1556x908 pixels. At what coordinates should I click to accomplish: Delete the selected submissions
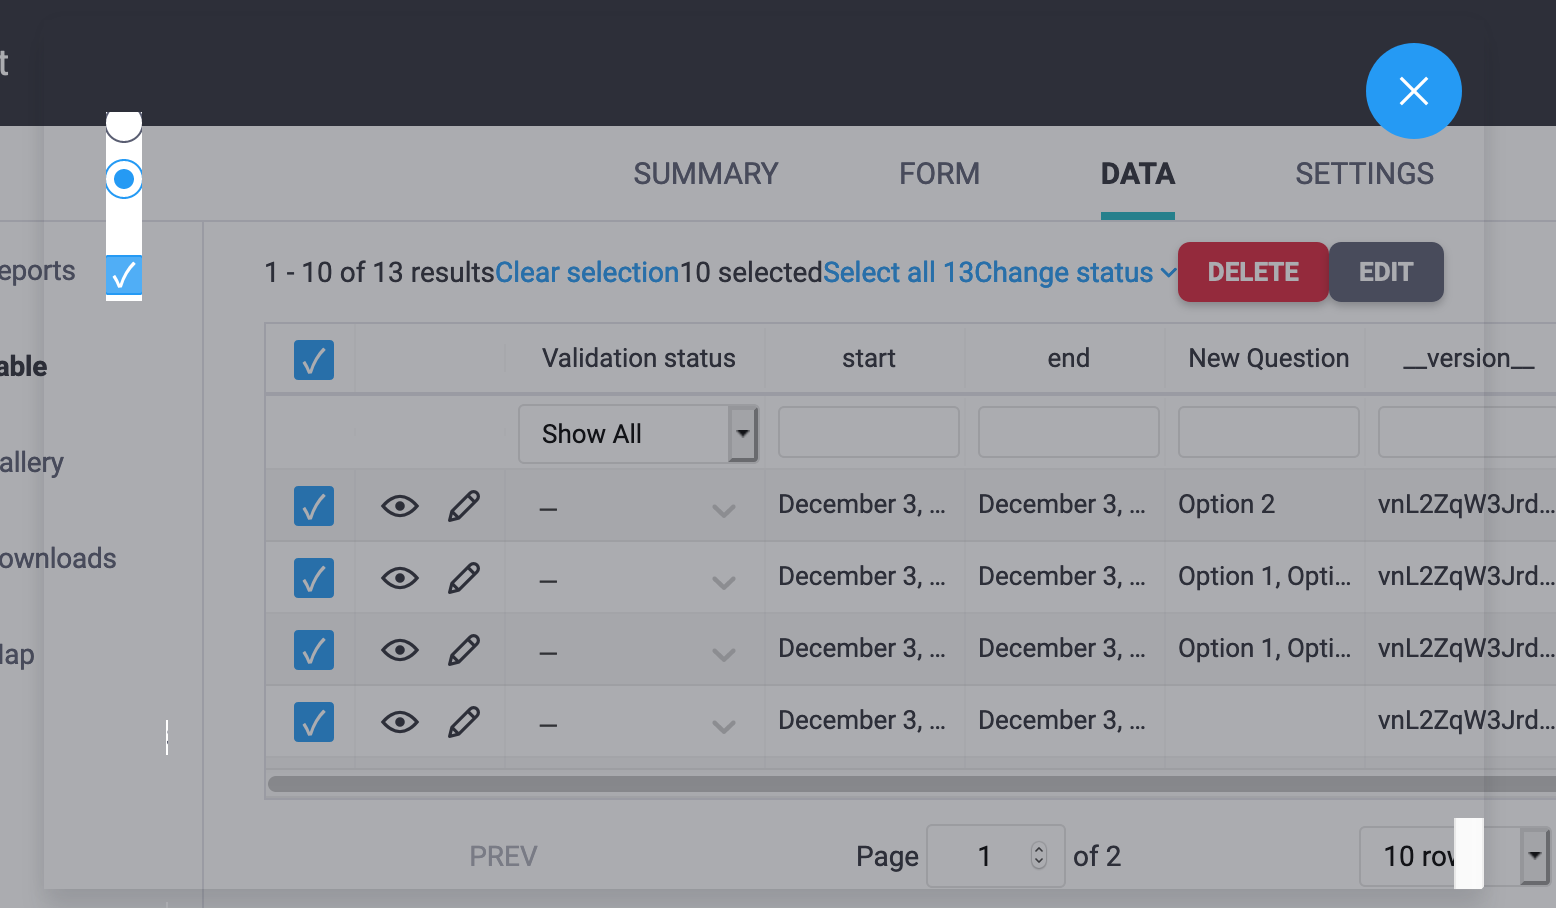[1253, 272]
